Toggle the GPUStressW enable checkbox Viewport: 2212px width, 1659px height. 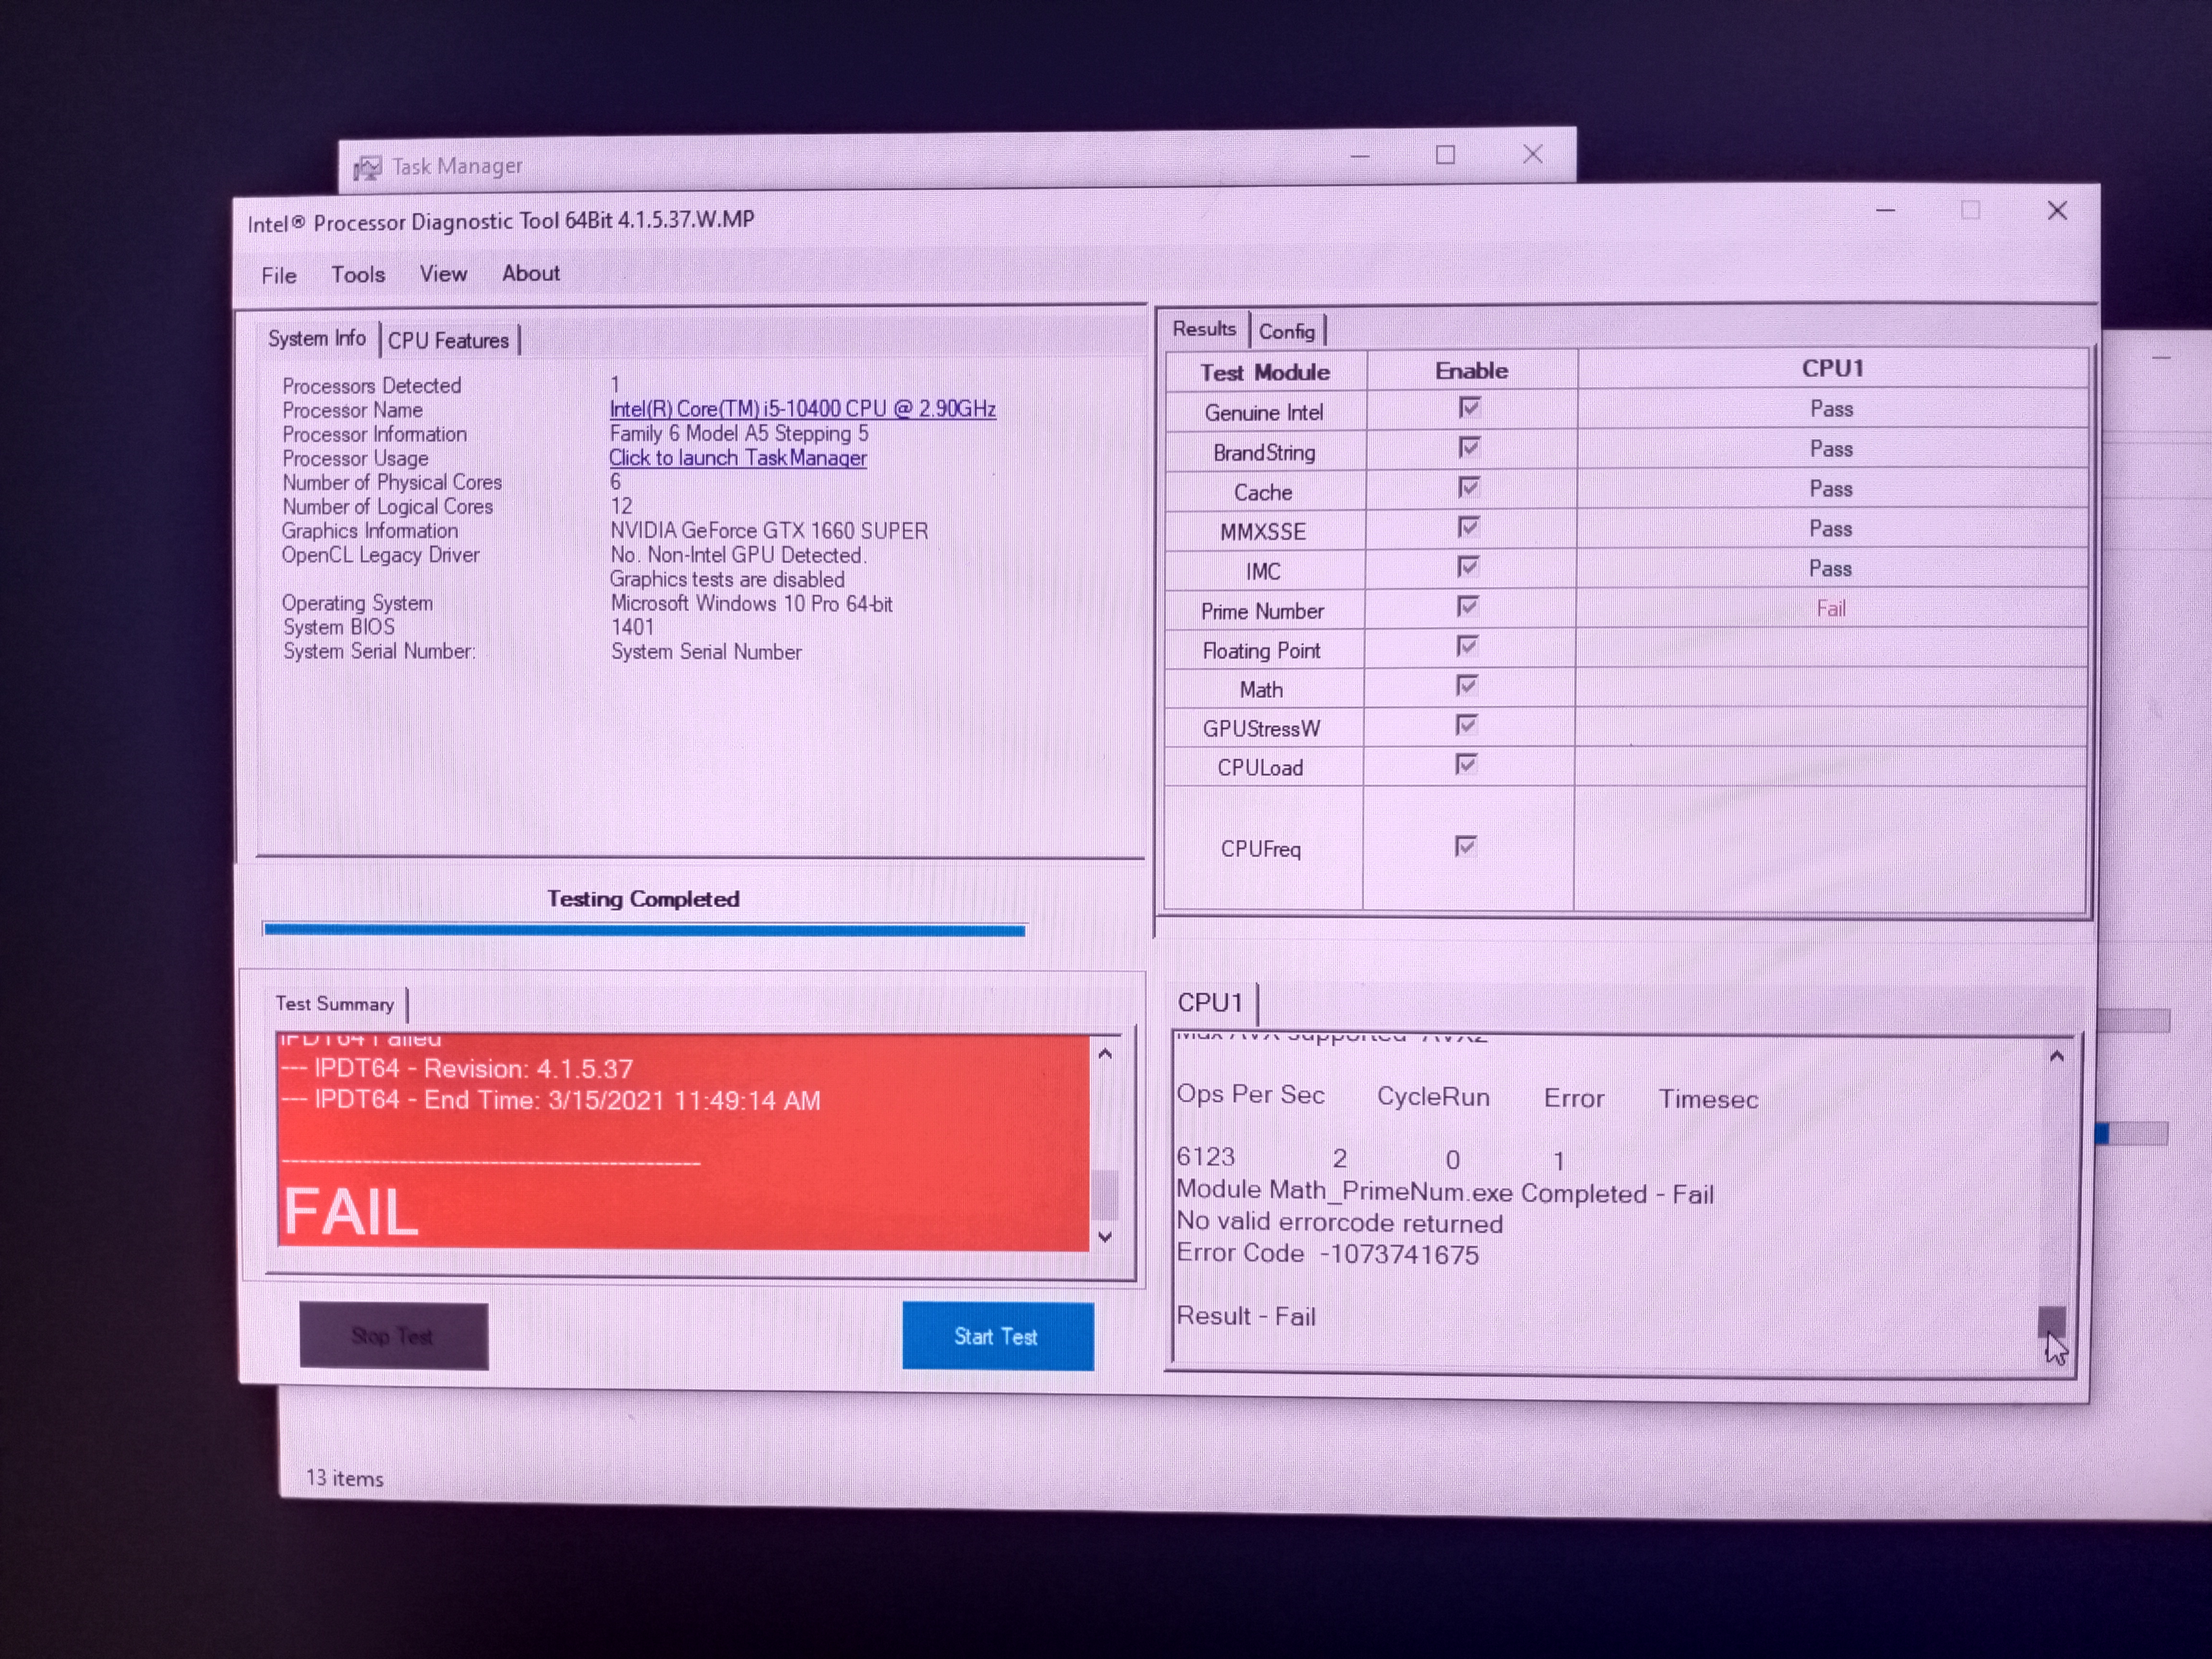[1466, 725]
